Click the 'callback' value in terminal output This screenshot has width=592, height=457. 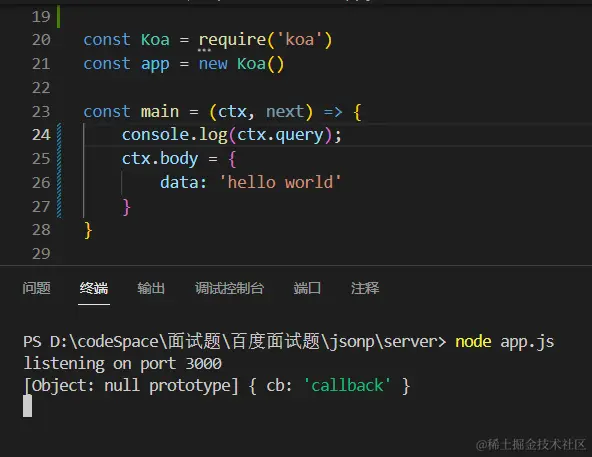pos(347,386)
